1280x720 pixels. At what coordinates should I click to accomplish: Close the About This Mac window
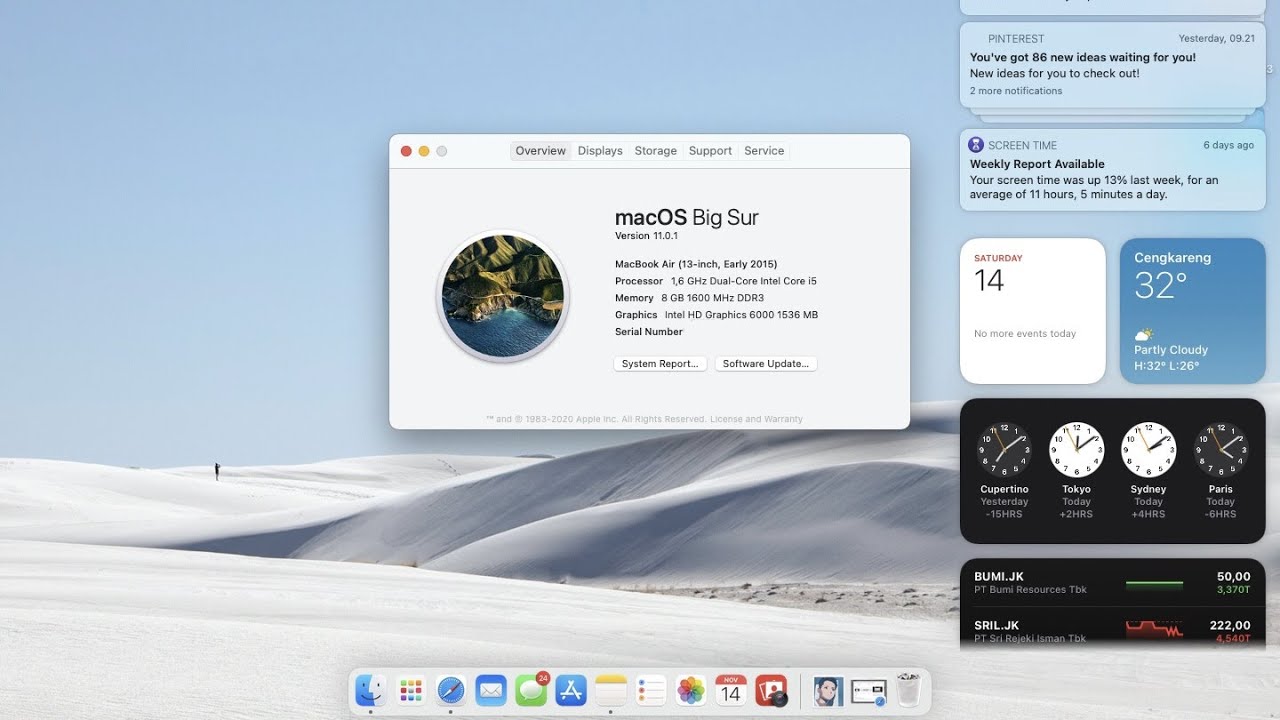click(x=406, y=151)
